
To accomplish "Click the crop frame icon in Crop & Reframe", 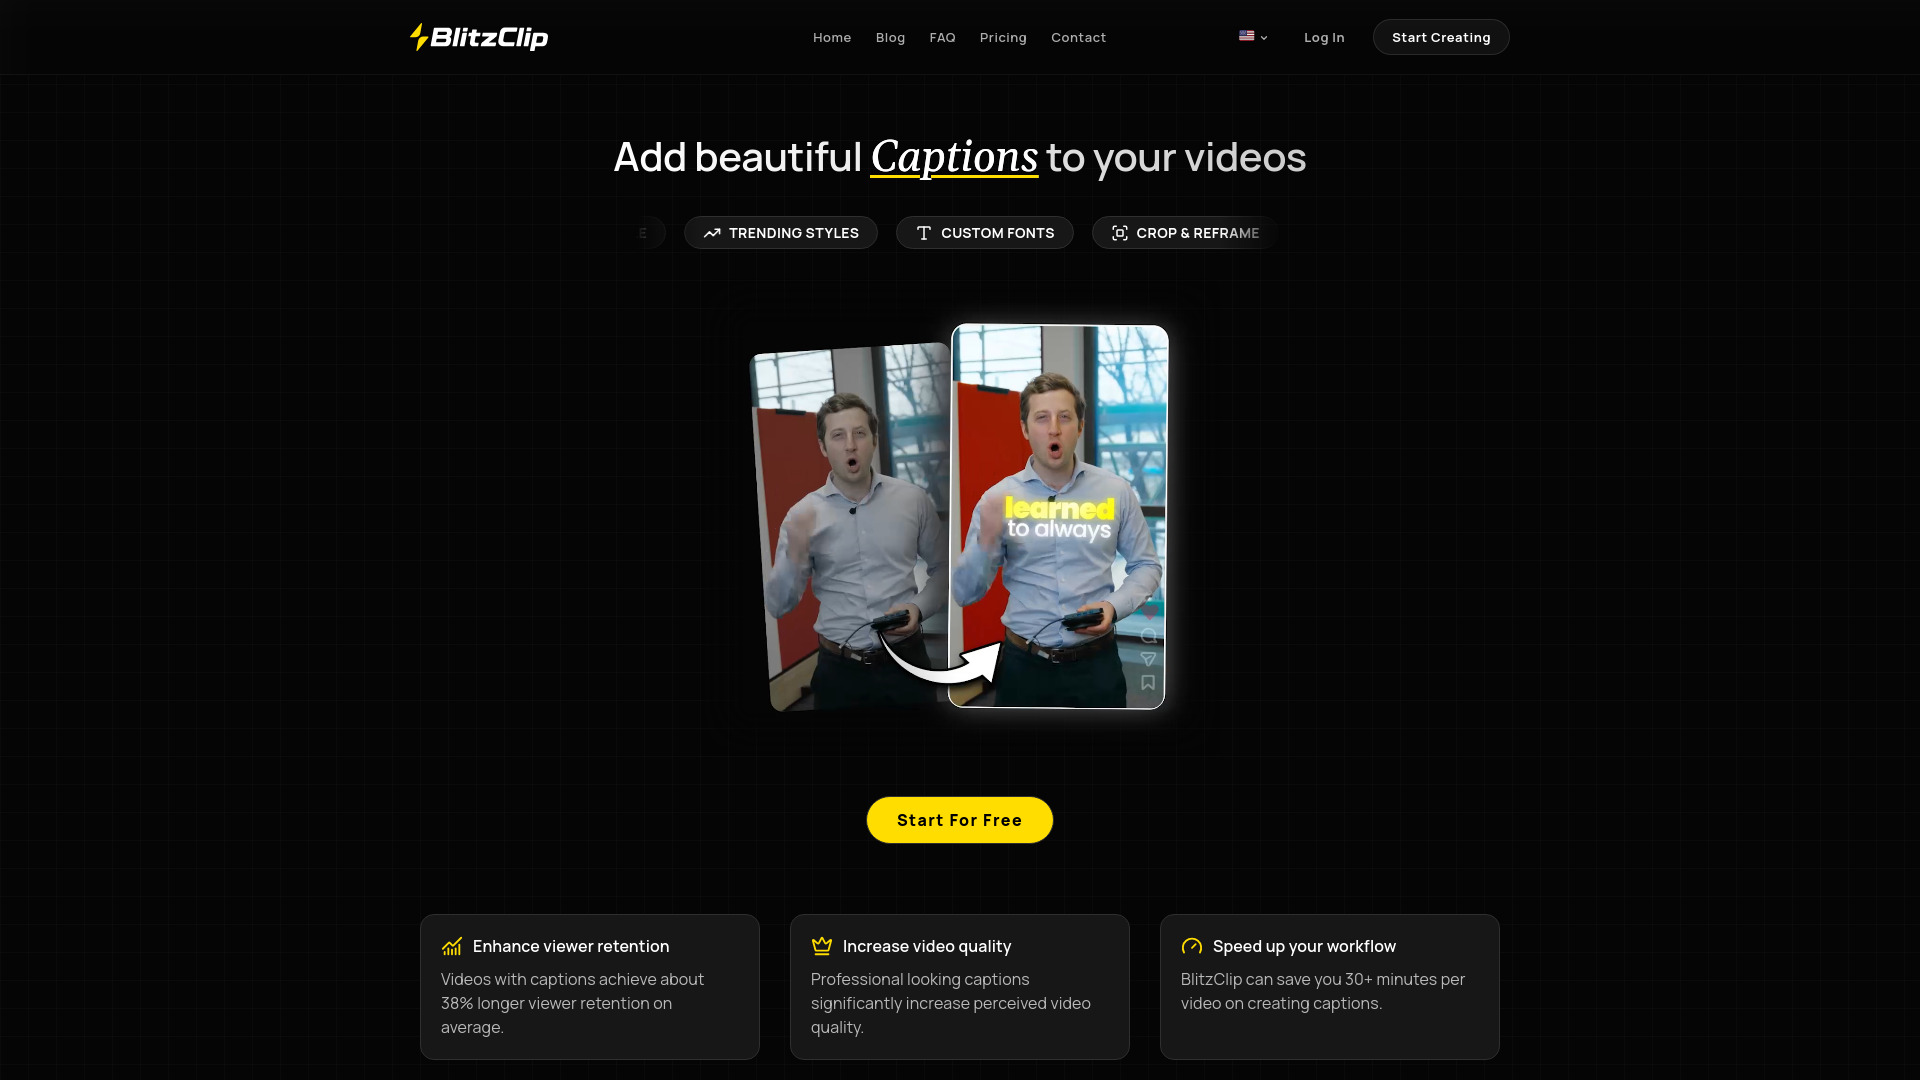I will point(1120,233).
